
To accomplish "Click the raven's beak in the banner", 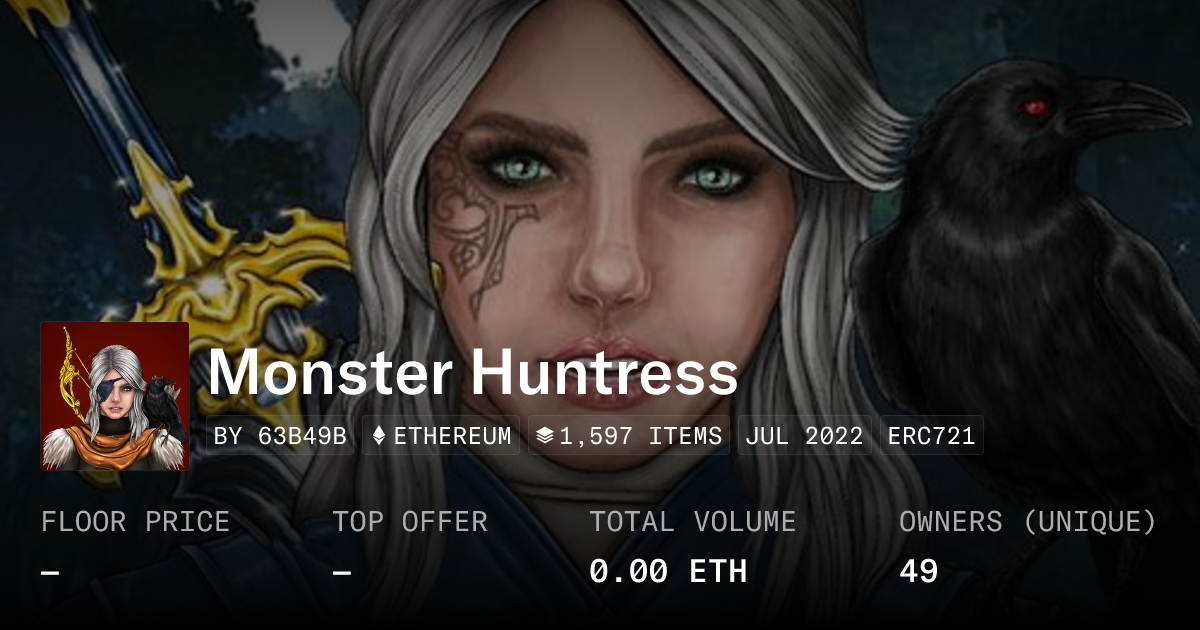I will tap(1130, 106).
